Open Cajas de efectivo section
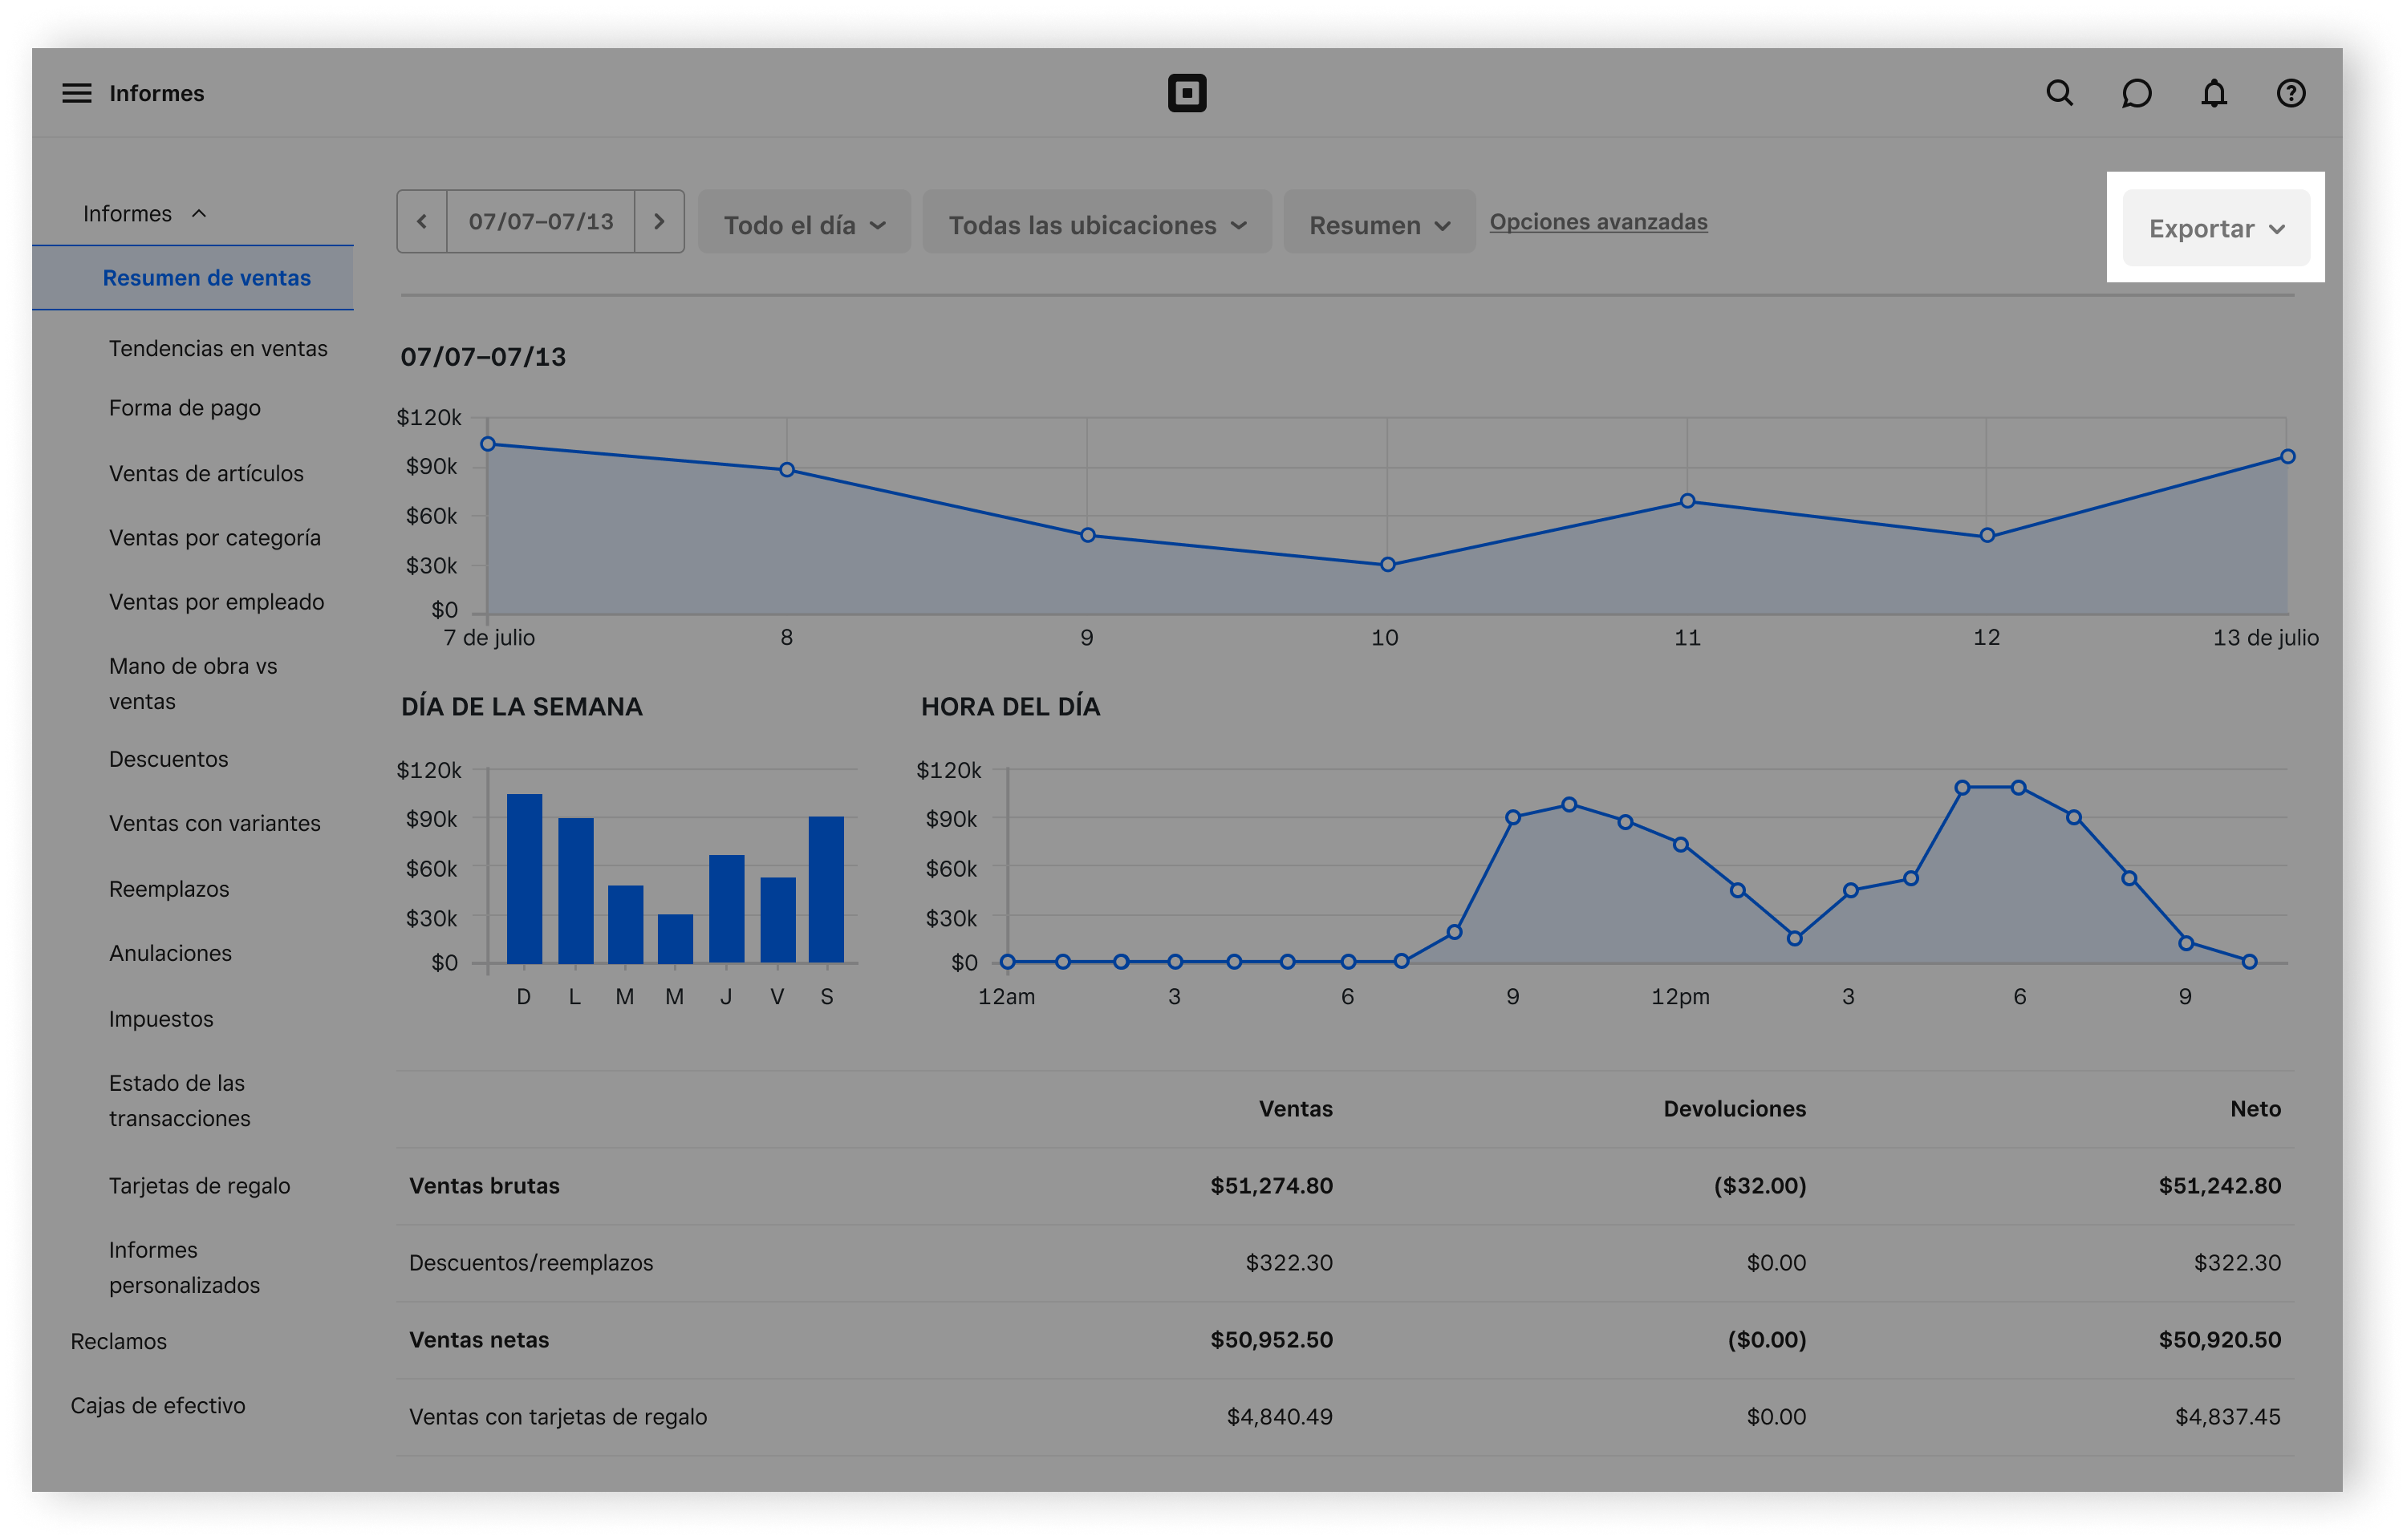The image size is (2407, 1540). pos(158,1405)
